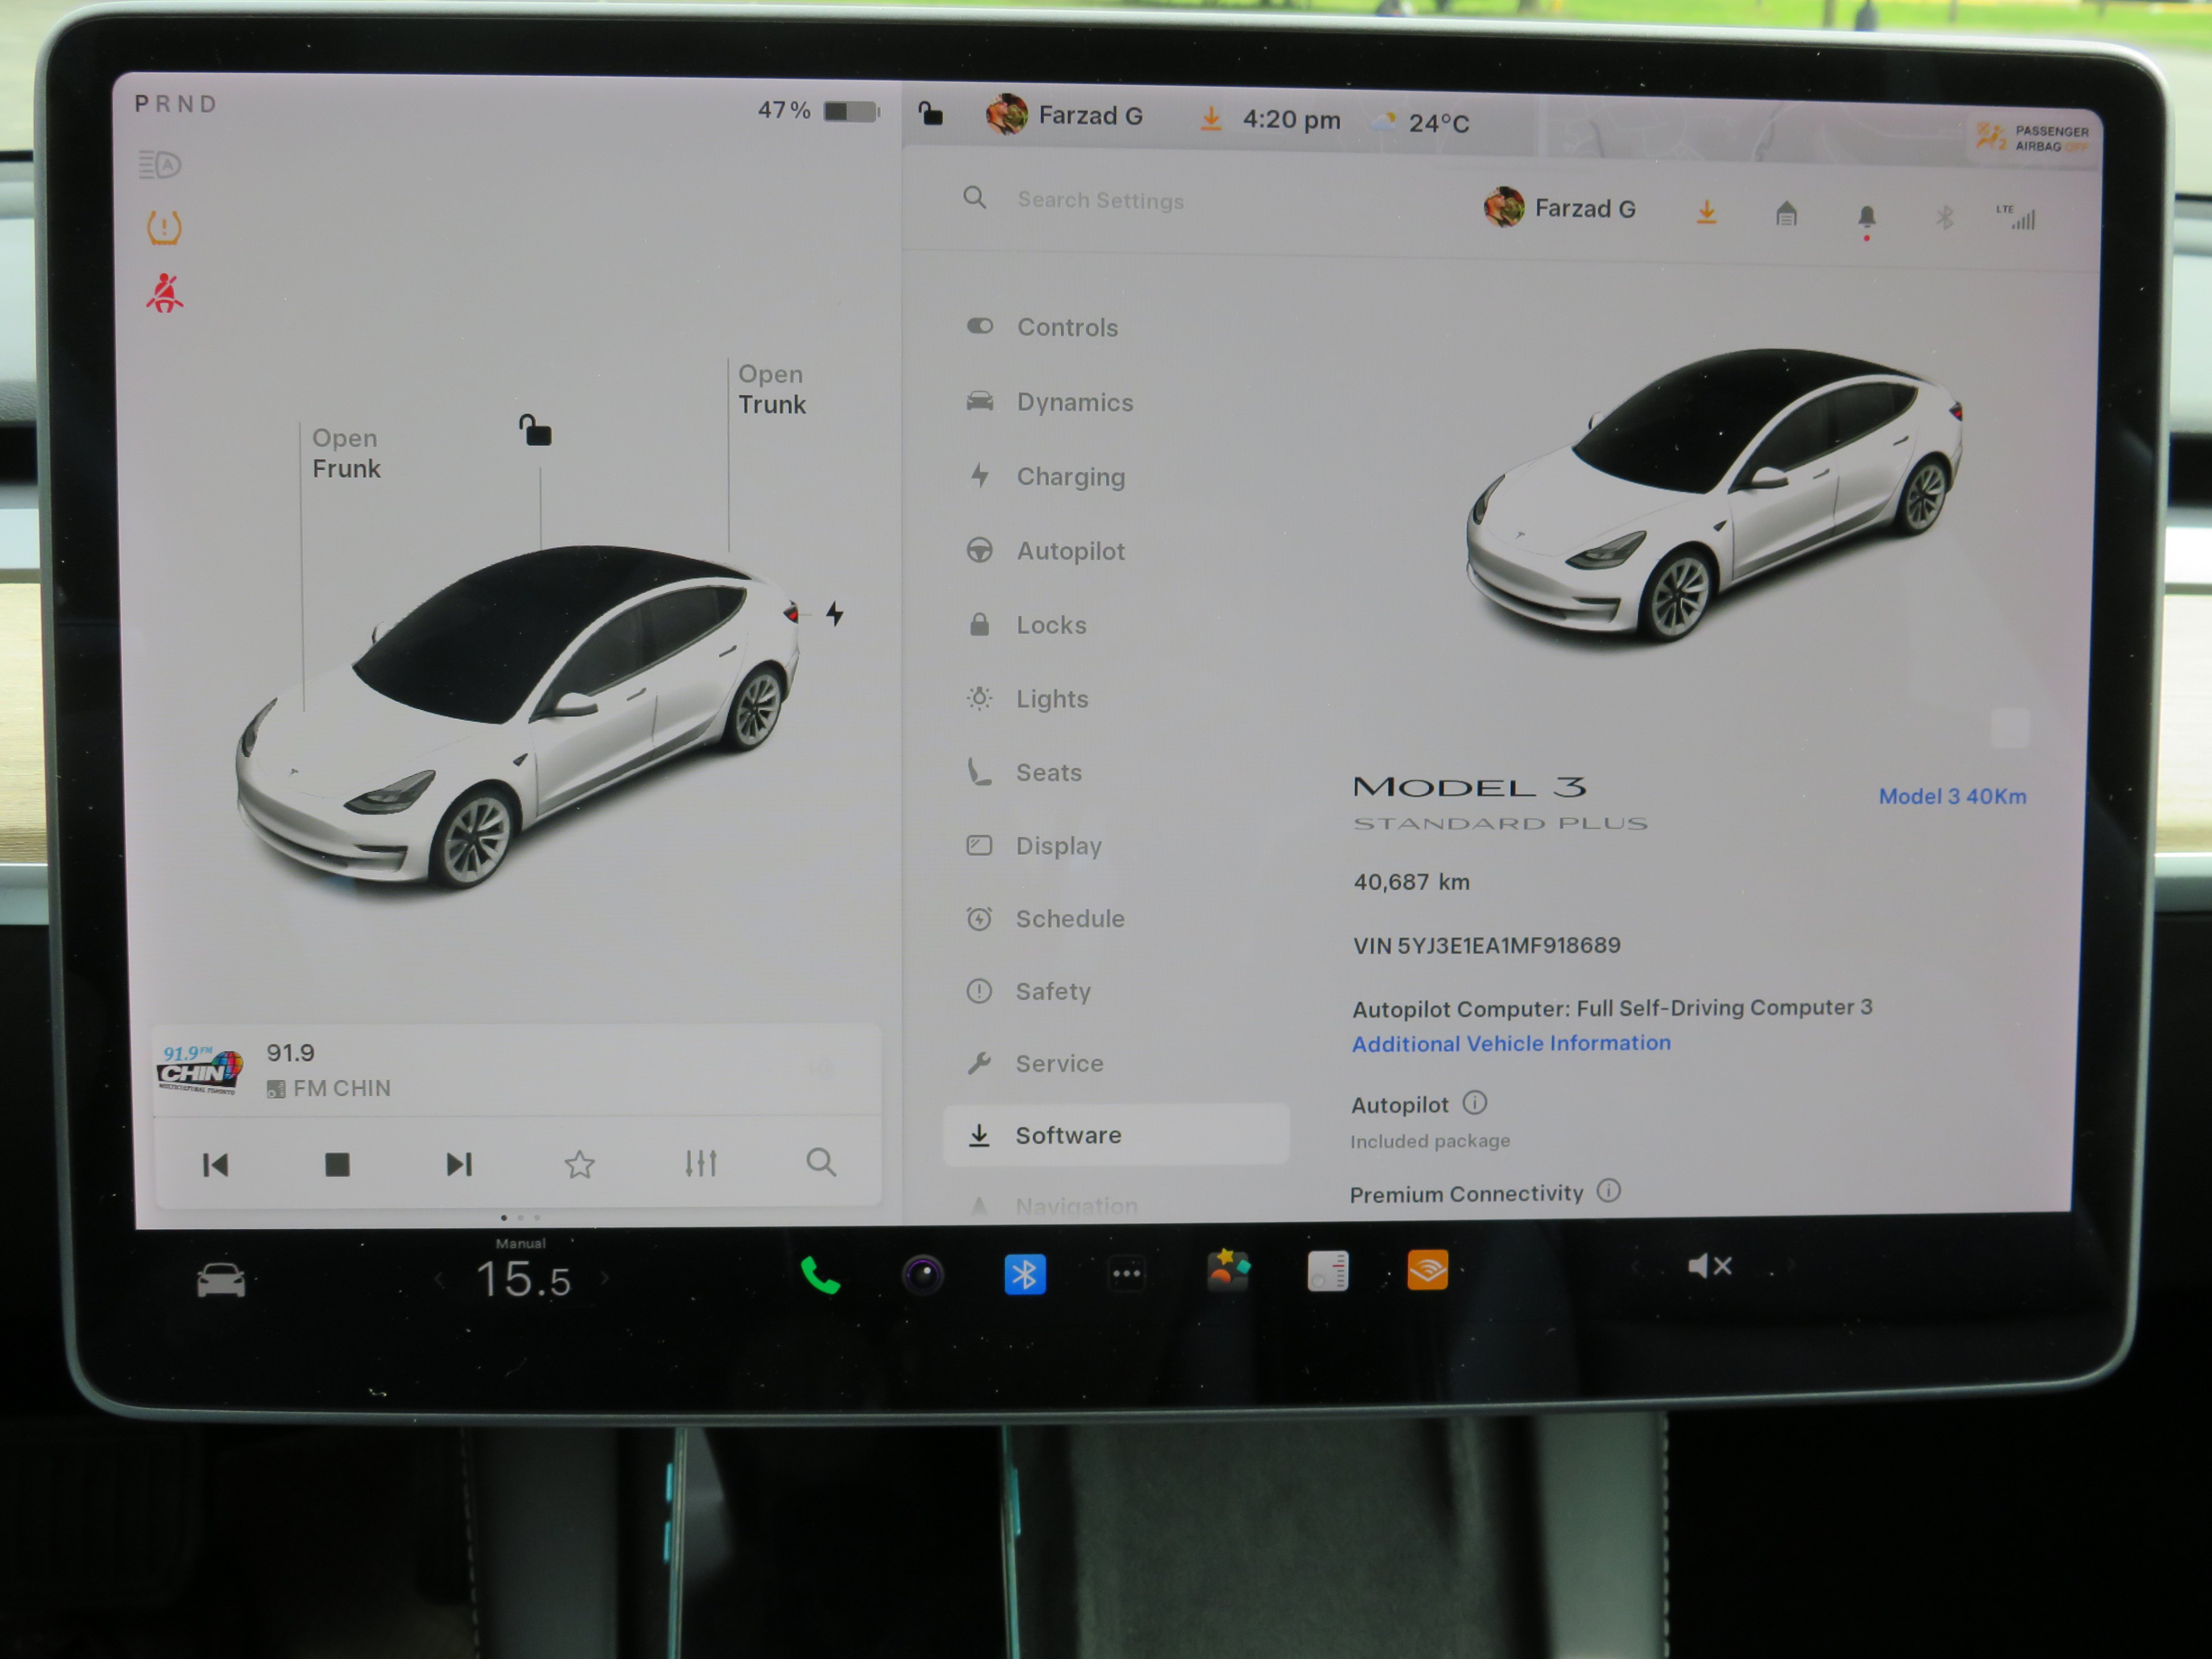Tap the 47% battery indicator

[818, 110]
